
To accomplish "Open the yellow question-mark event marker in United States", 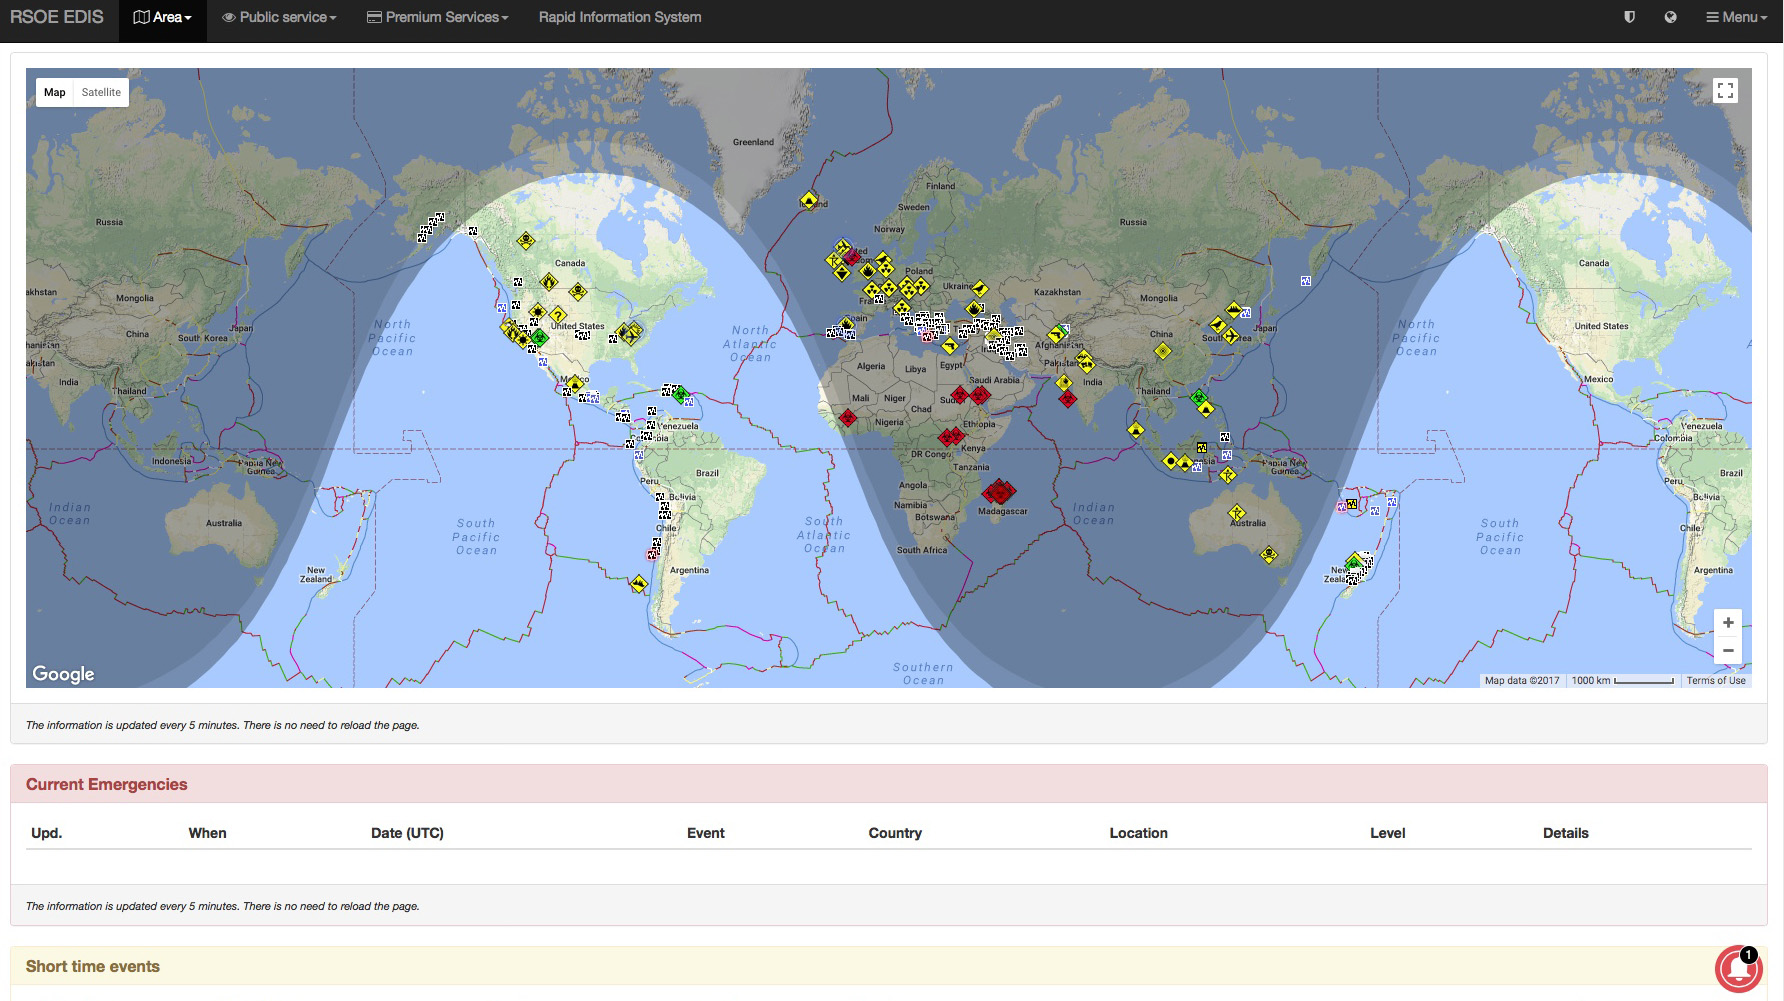I will [558, 316].
